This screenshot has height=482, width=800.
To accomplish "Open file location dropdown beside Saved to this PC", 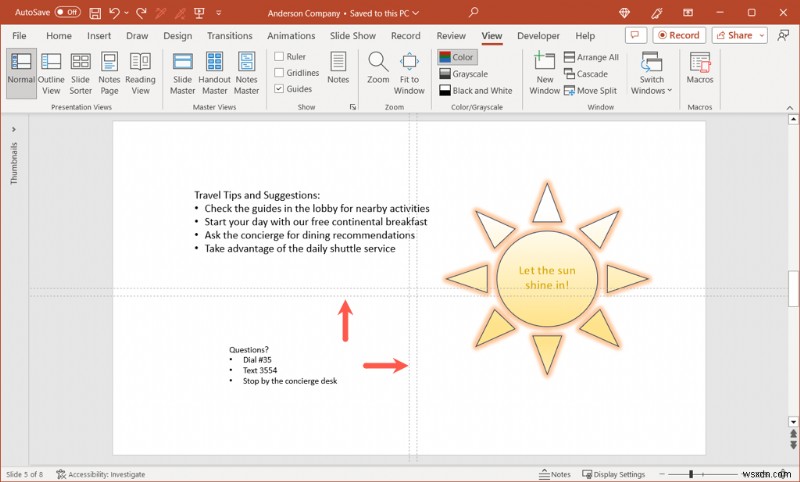I will (x=415, y=13).
